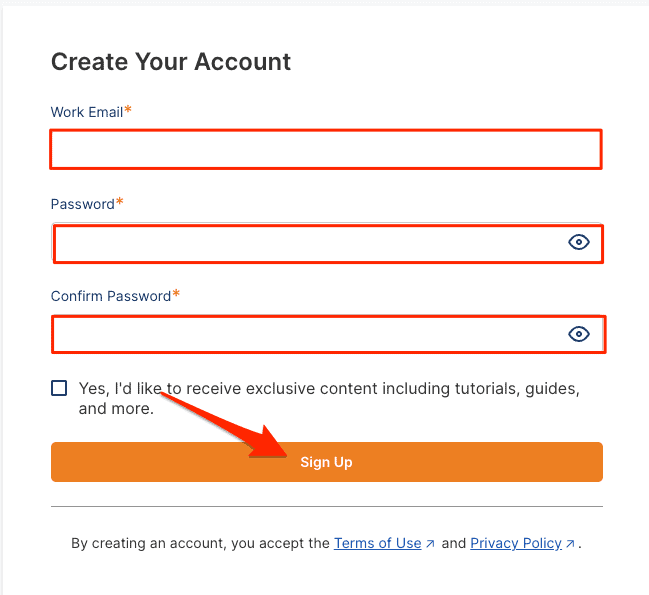
Task: Click the Password field label
Action: (82, 204)
